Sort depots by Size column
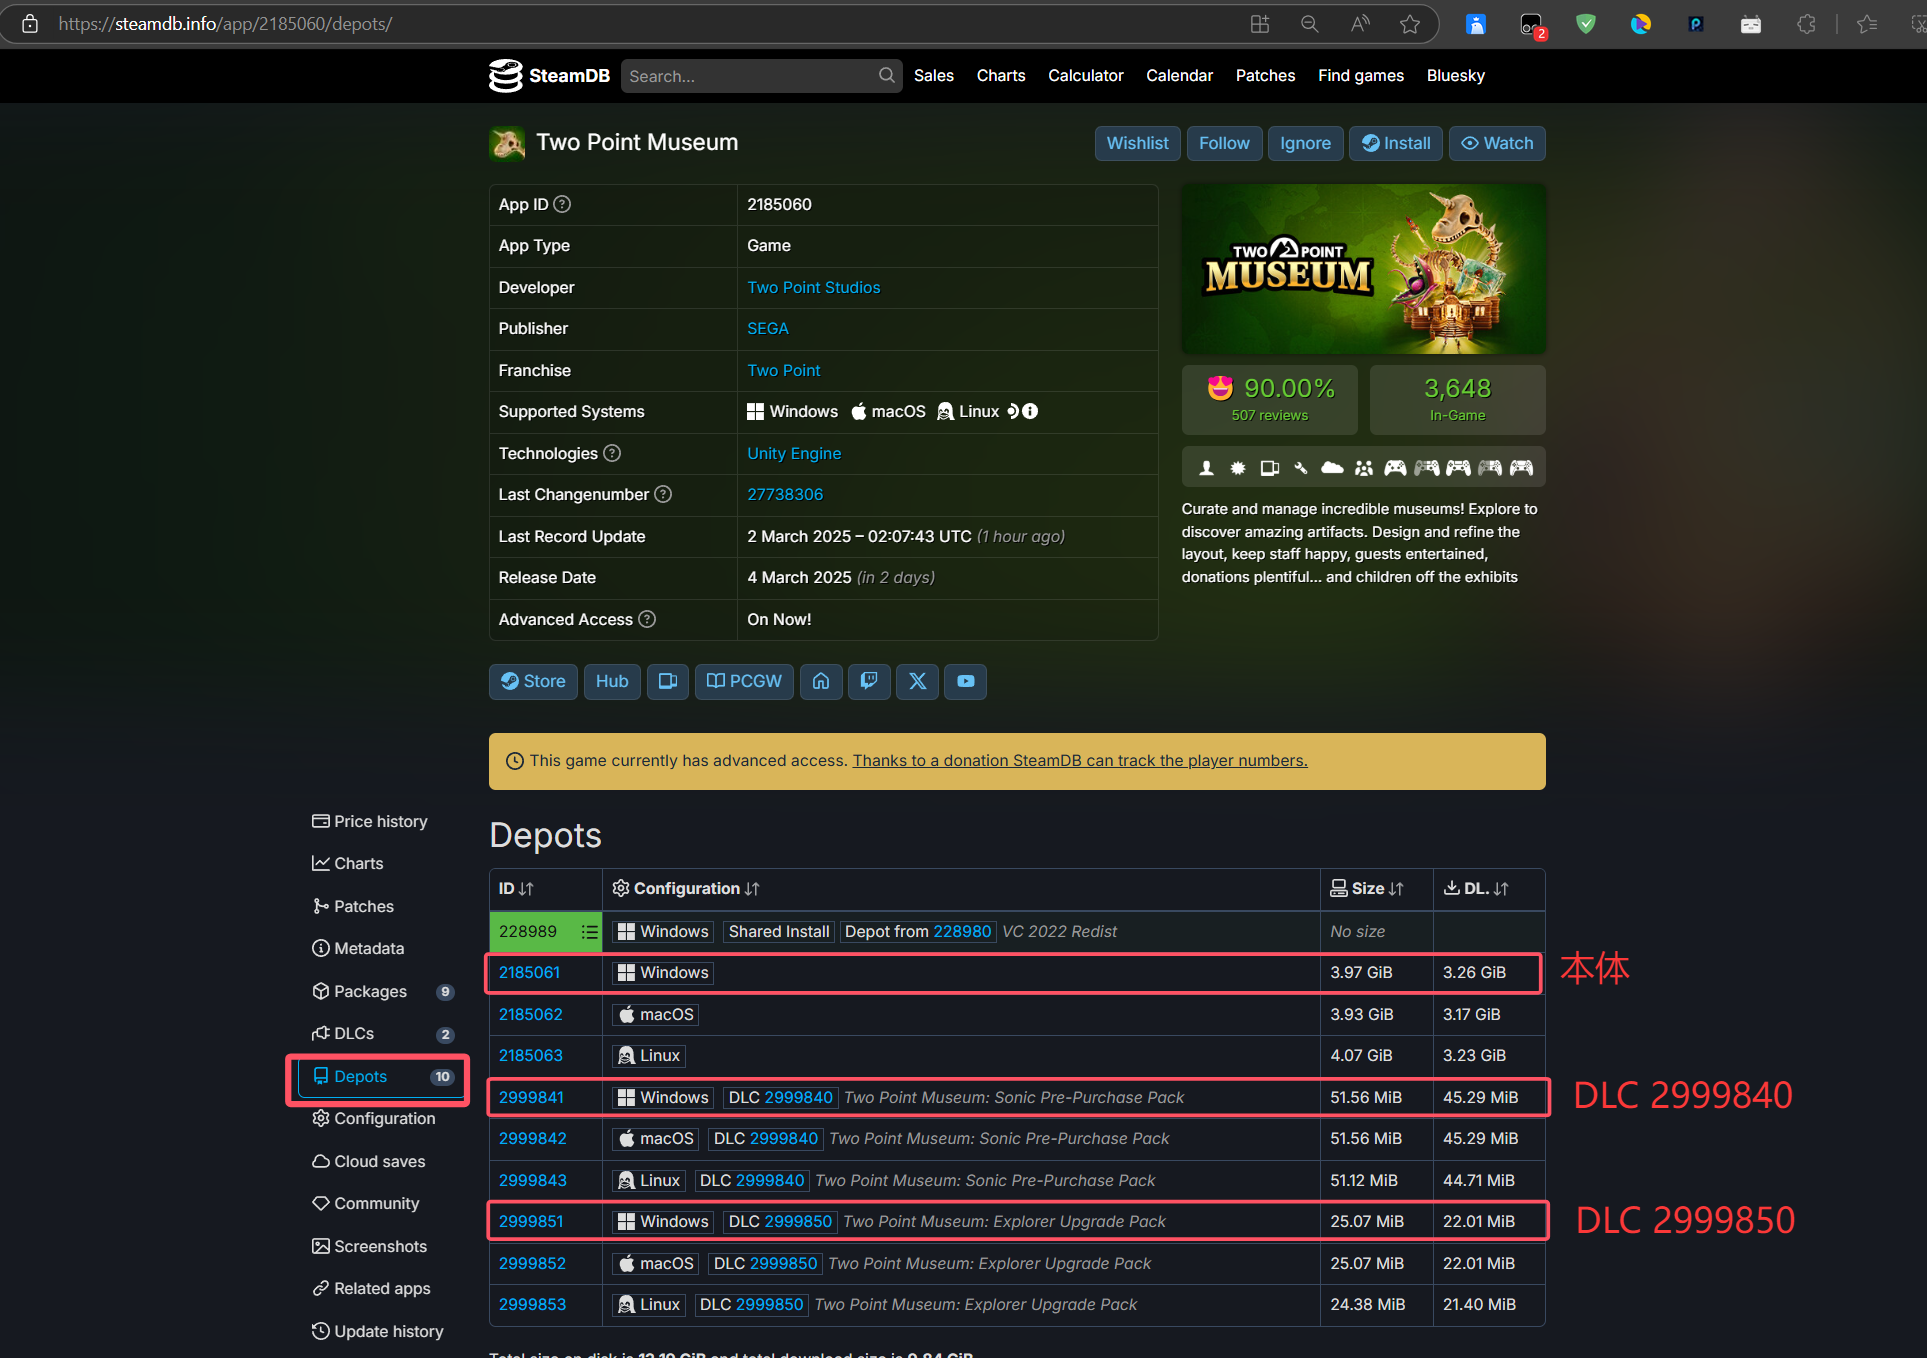 click(1367, 888)
